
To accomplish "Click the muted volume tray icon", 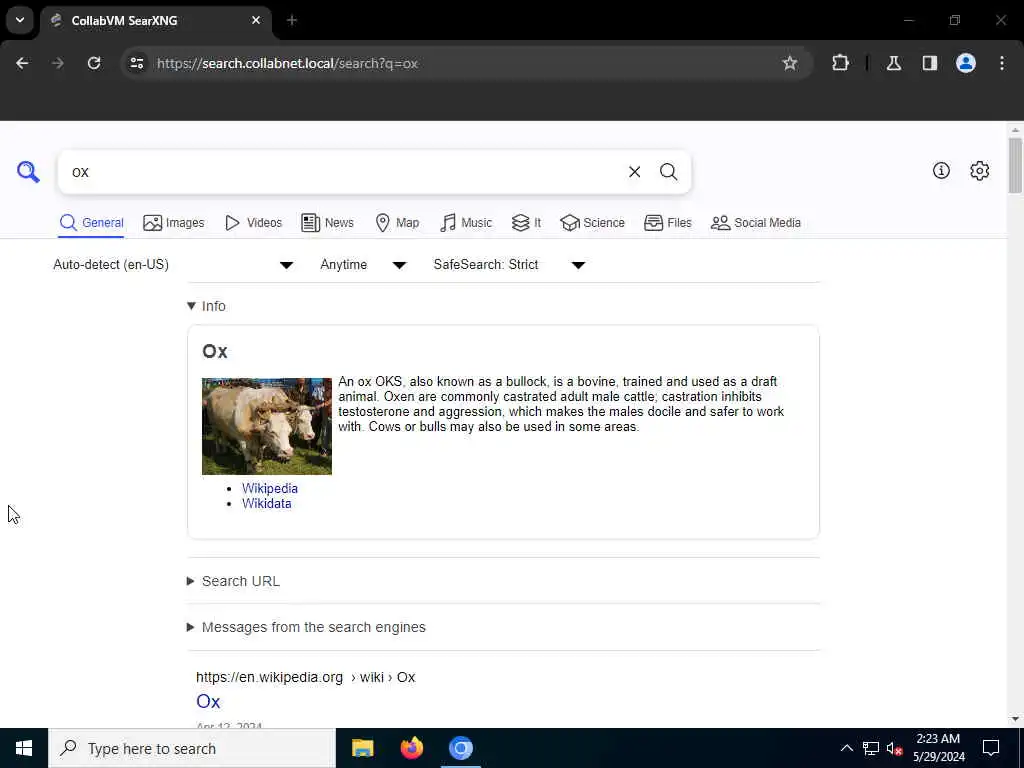I will [894, 749].
